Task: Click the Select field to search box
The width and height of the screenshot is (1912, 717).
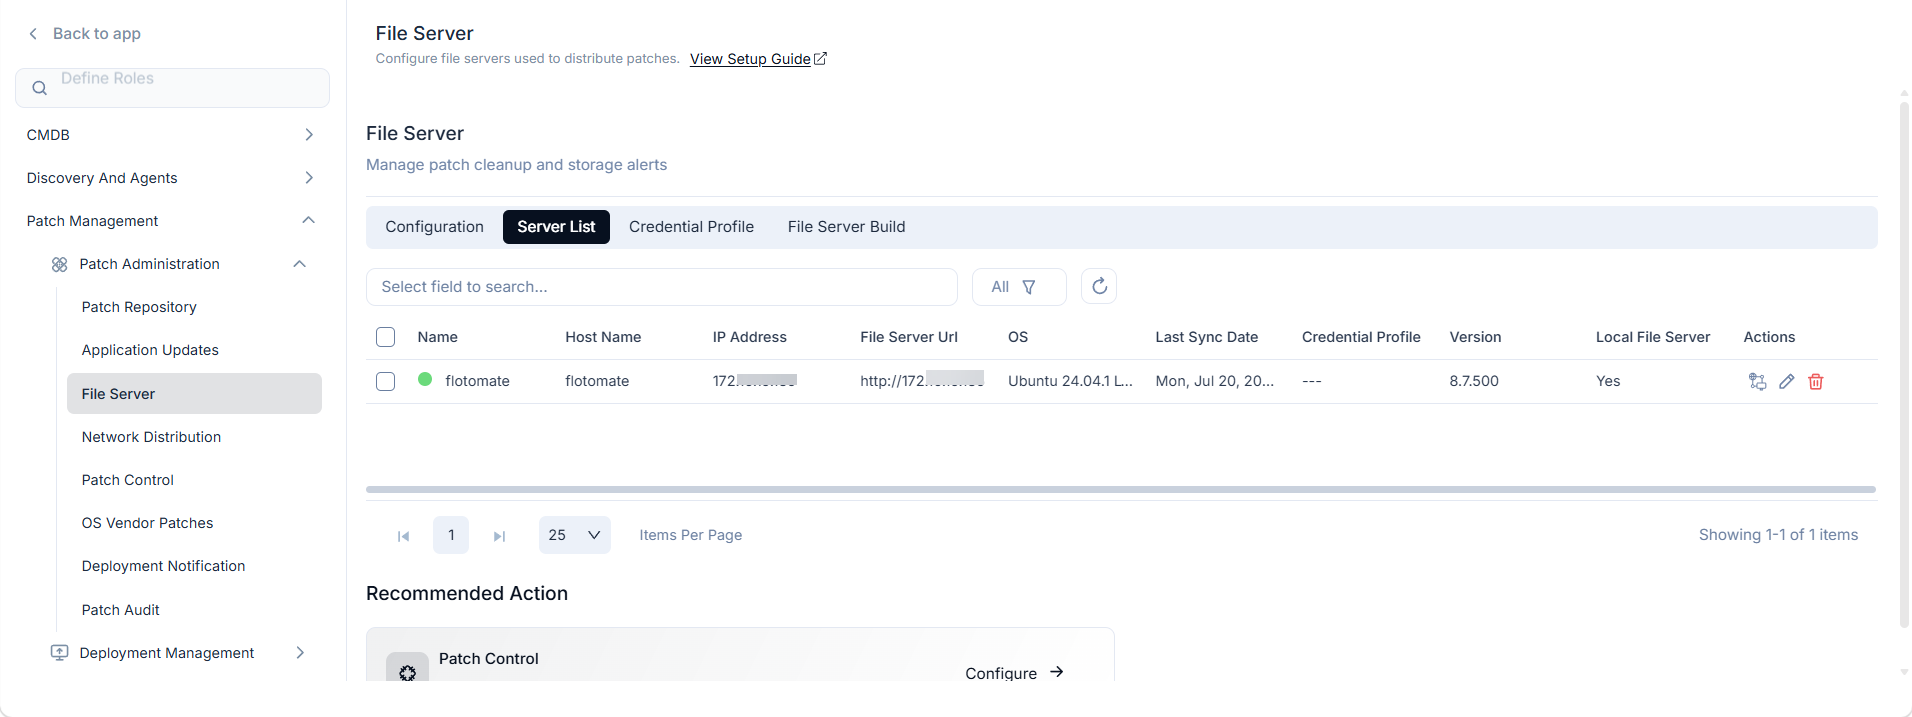Action: point(662,287)
